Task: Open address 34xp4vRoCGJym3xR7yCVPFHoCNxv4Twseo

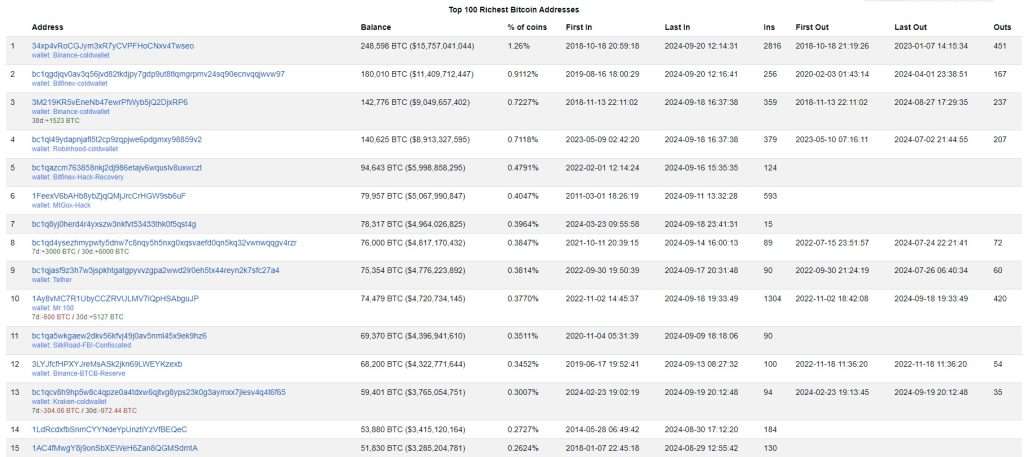Action: click(113, 46)
